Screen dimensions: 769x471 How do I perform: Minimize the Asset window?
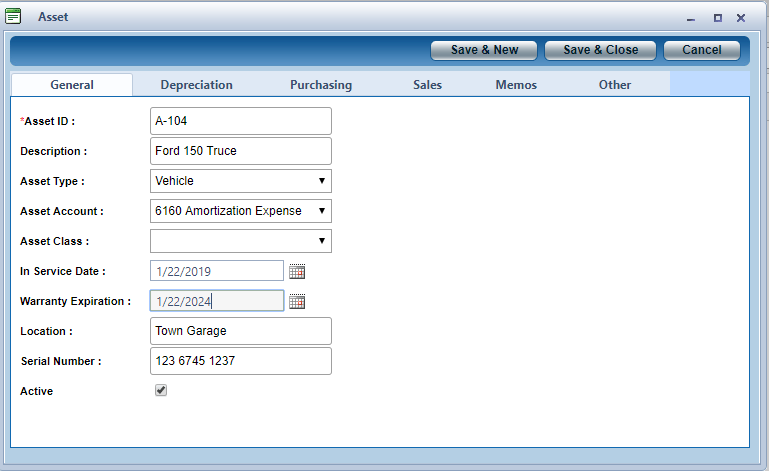click(691, 18)
